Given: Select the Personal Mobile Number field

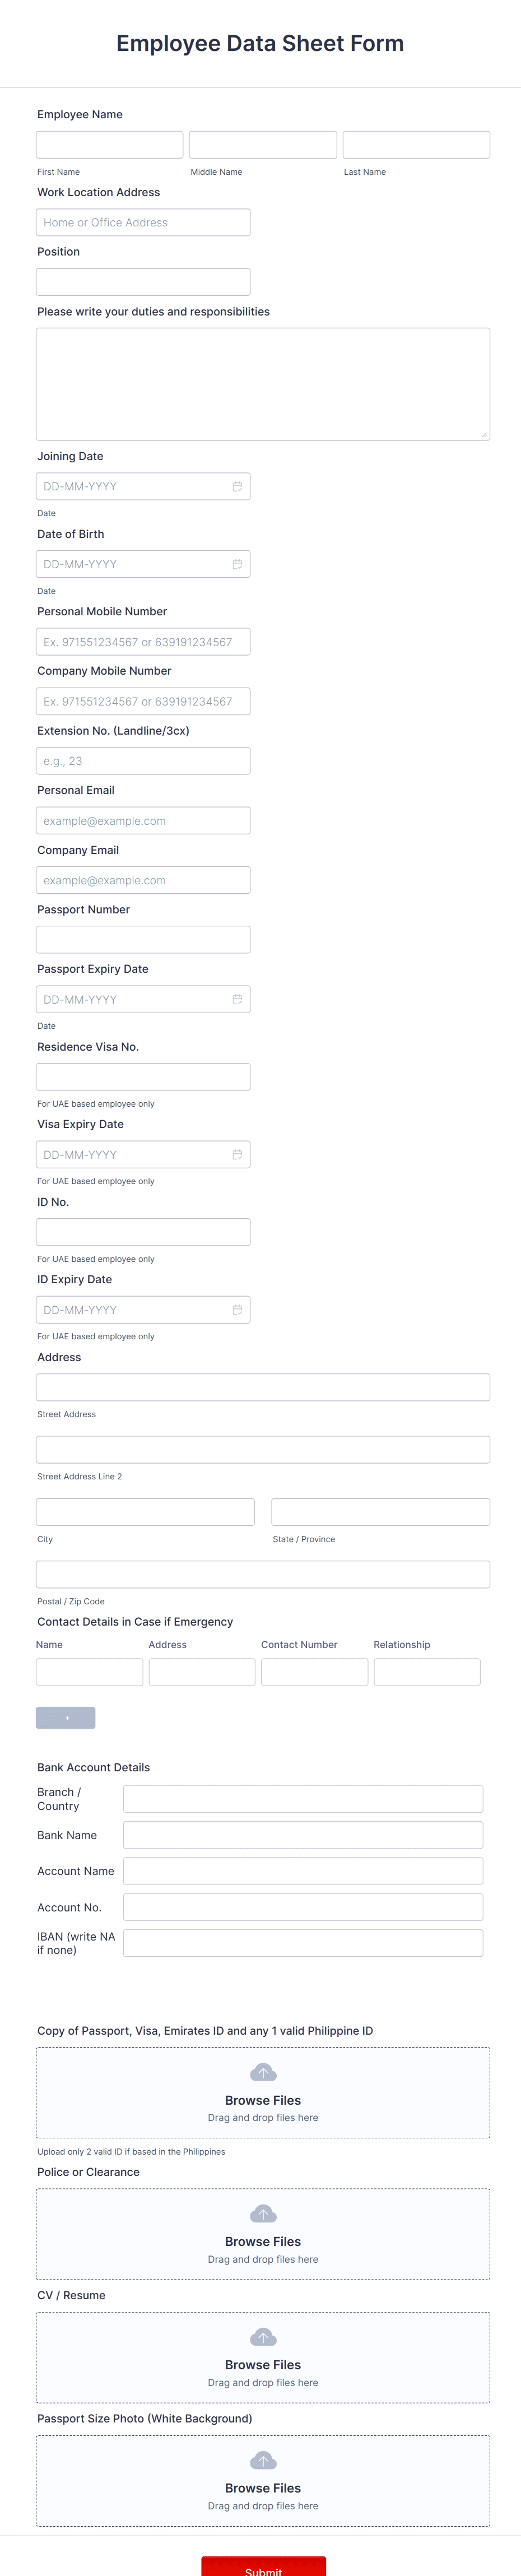Looking at the screenshot, I should point(143,641).
